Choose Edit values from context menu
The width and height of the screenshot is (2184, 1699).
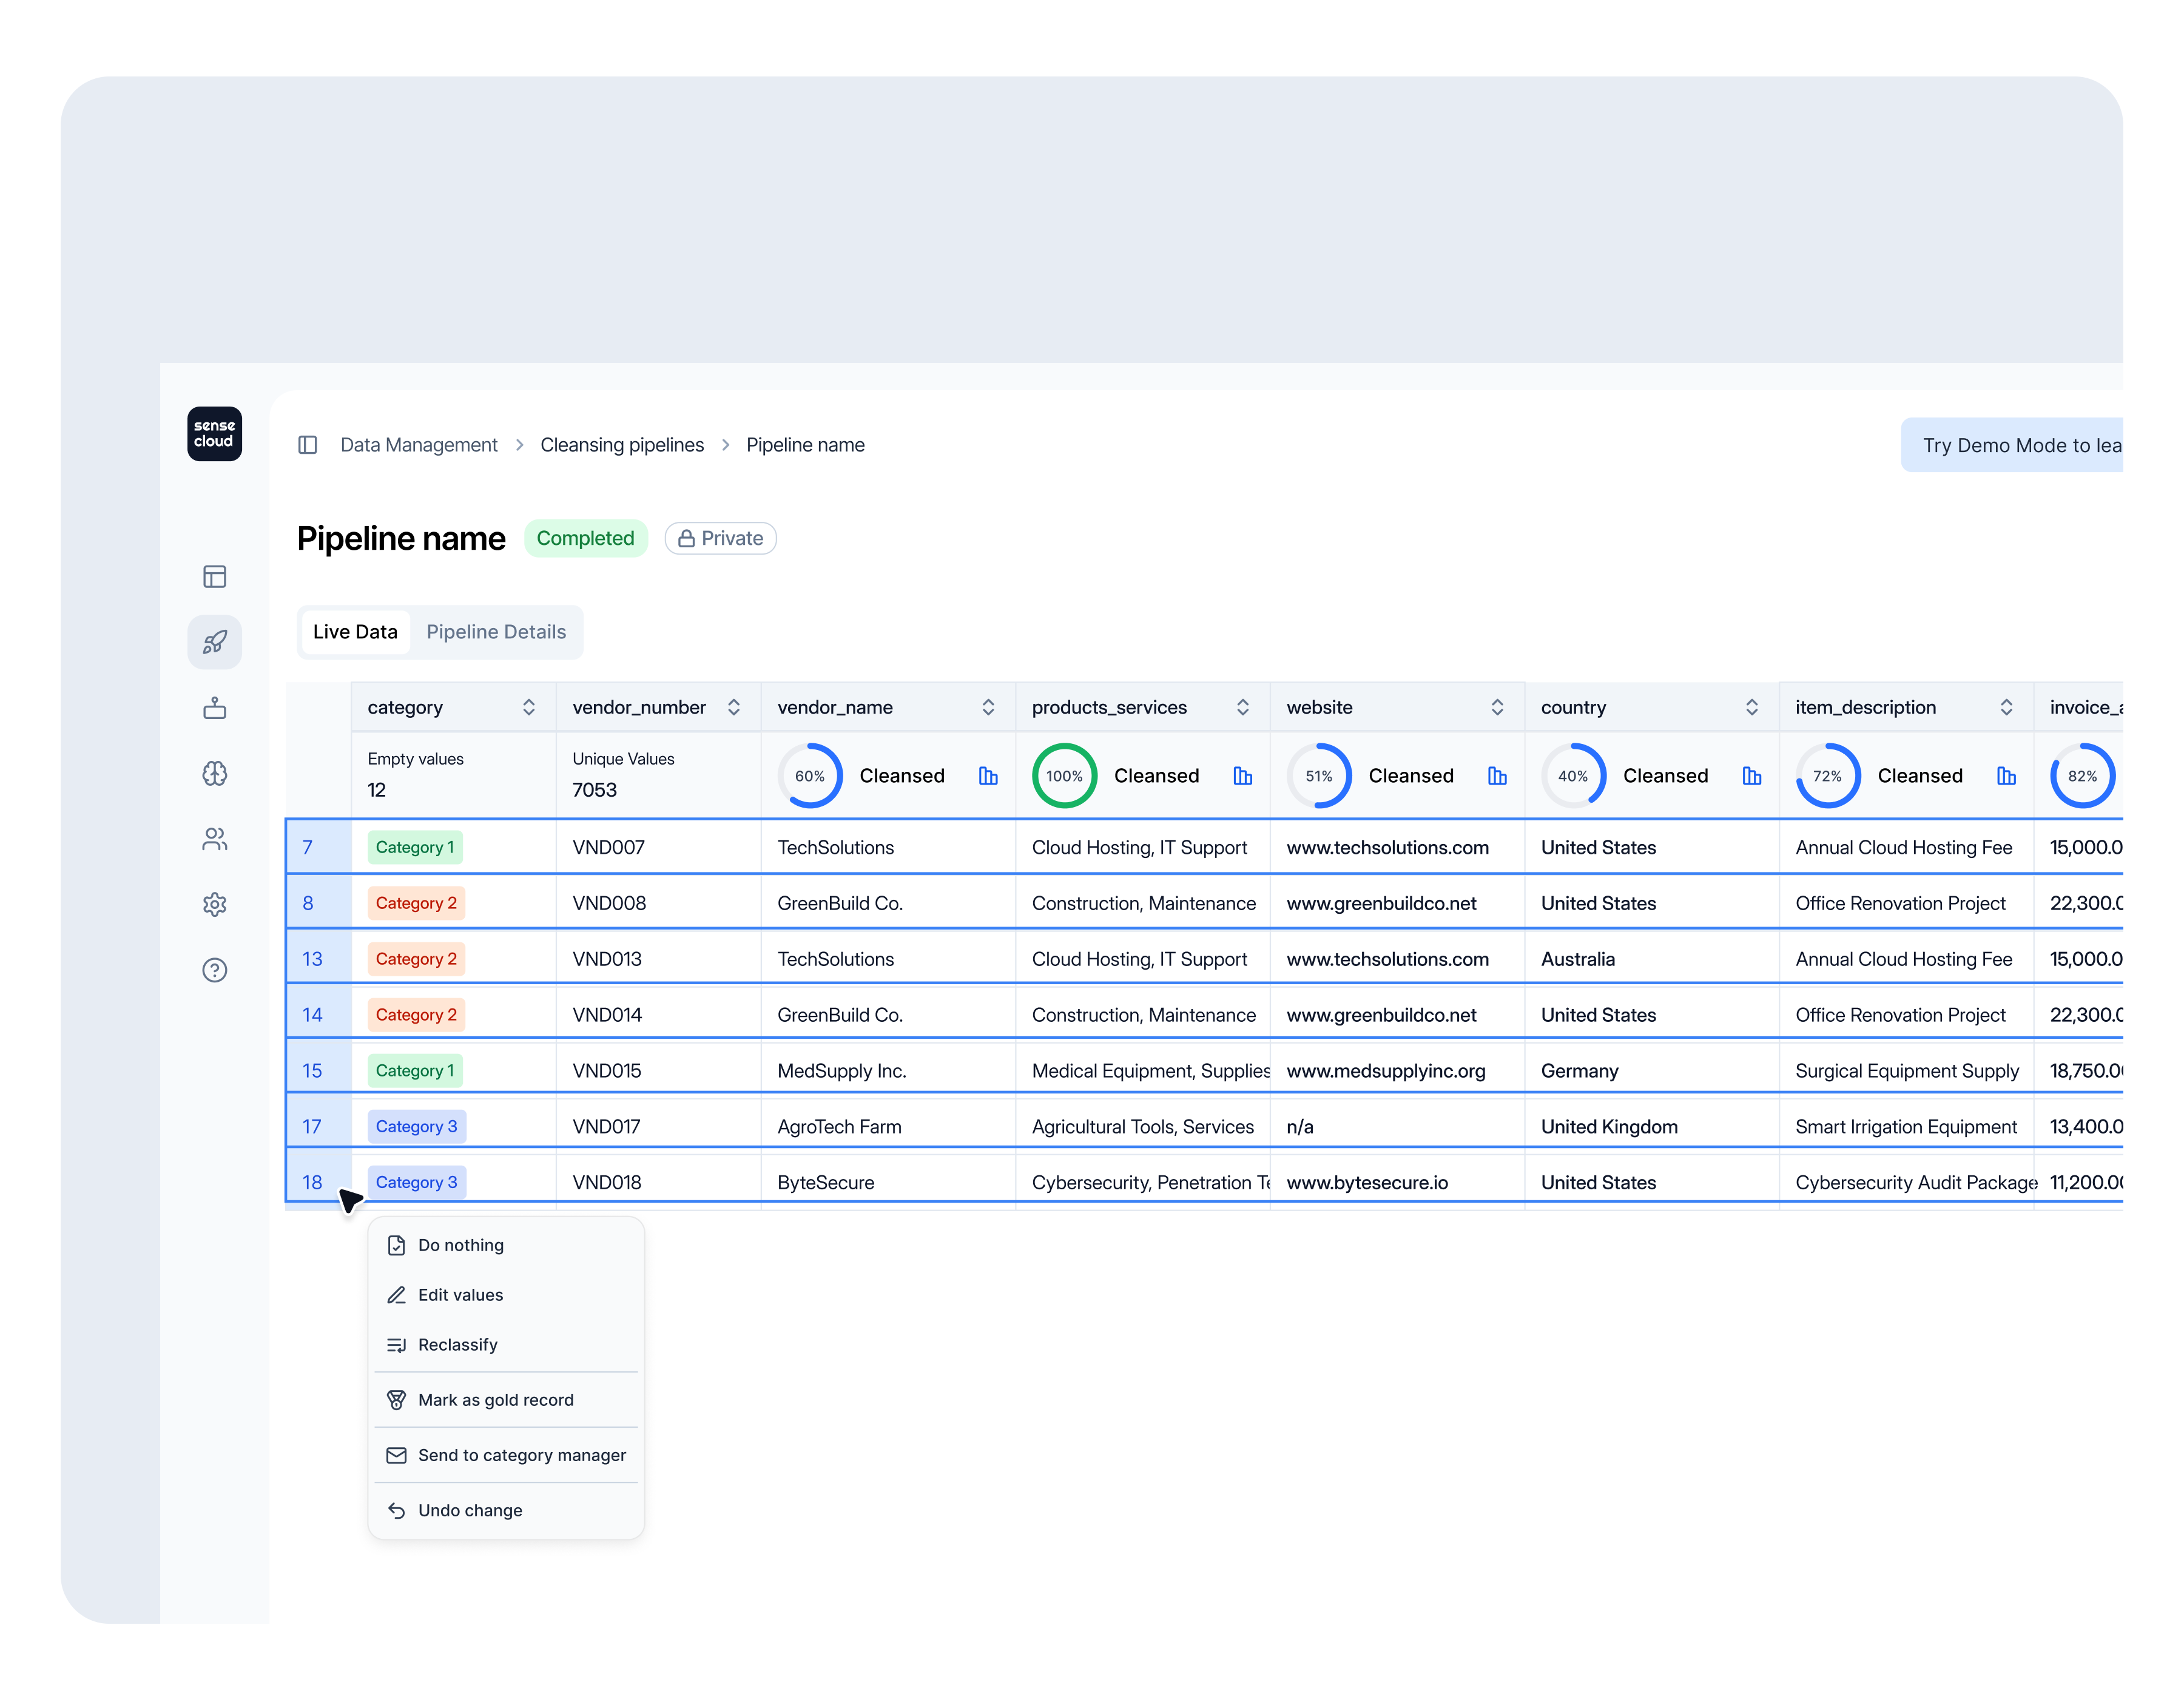pos(506,1295)
